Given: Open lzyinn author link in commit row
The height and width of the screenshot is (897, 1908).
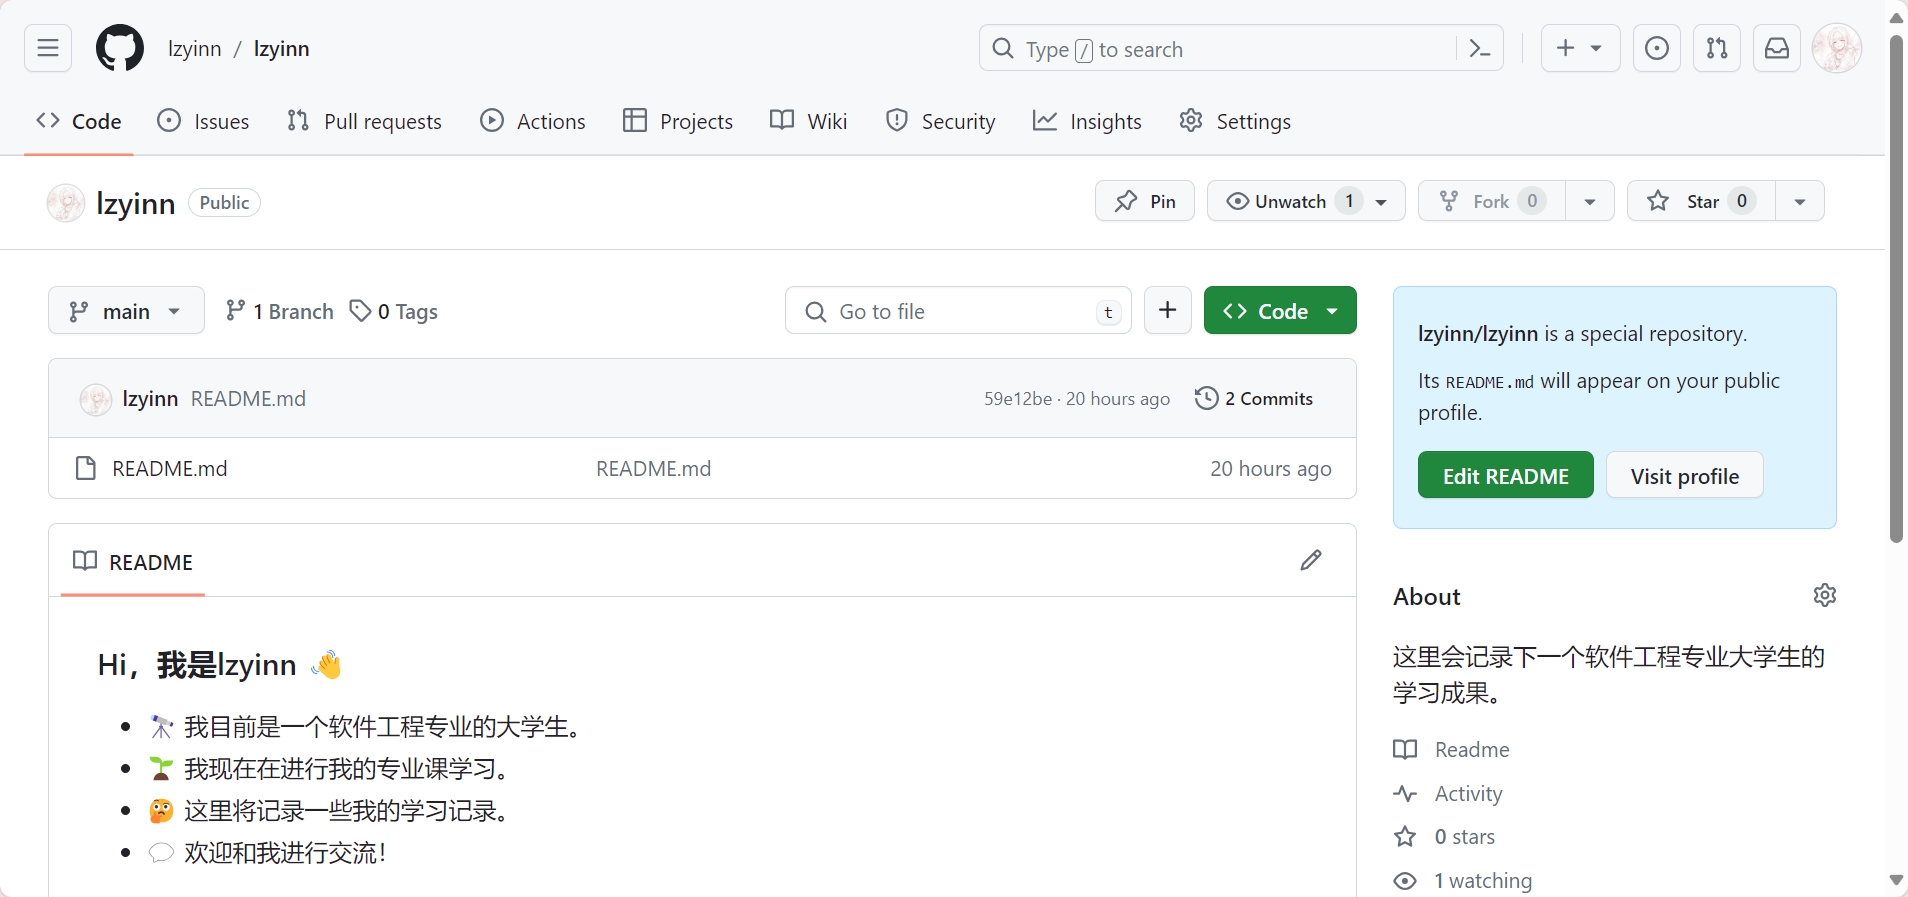Looking at the screenshot, I should click(150, 398).
